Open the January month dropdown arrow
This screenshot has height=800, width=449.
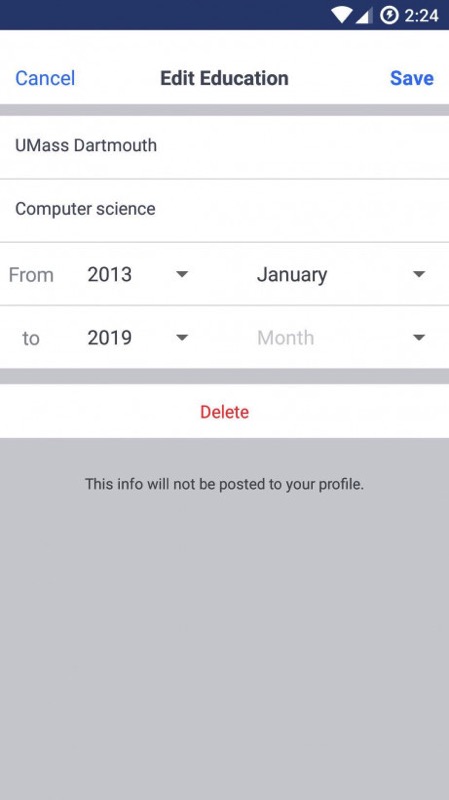[x=419, y=274]
